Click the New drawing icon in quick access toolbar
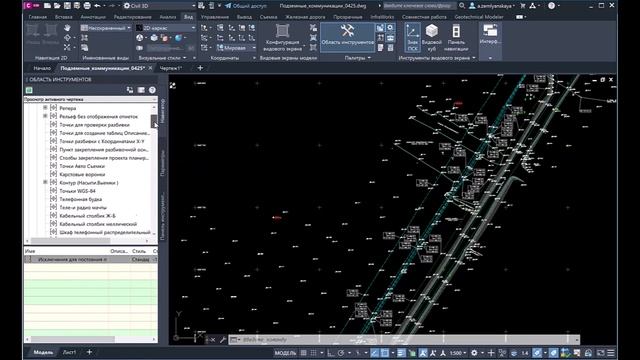Screen dimensions: 640x360 click(x=48, y=6)
